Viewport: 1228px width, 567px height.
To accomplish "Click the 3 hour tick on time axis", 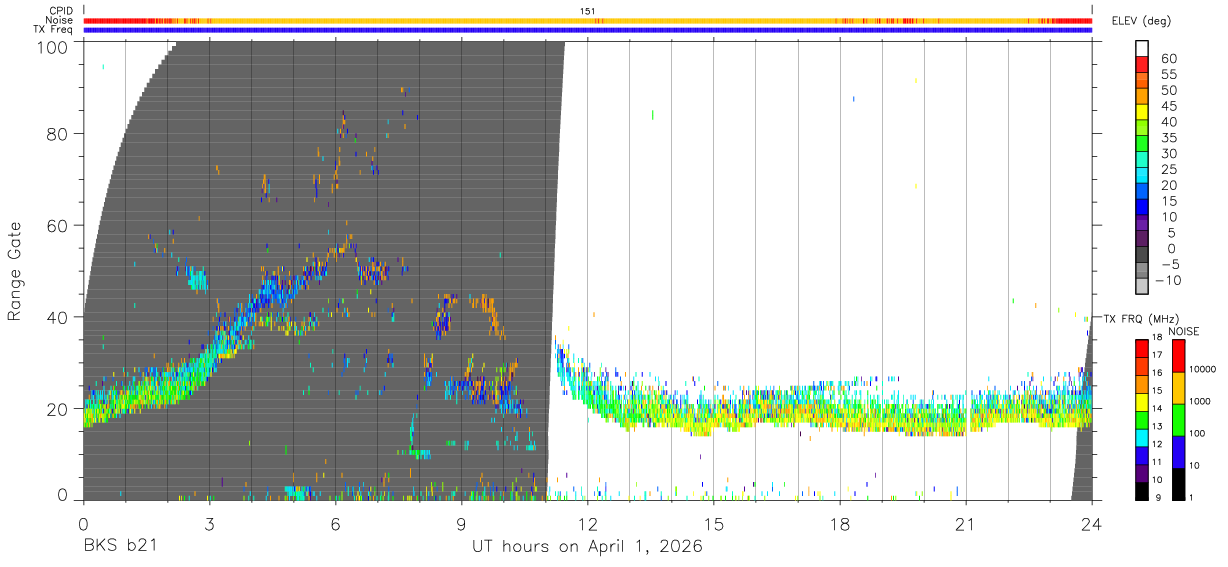I will point(210,523).
